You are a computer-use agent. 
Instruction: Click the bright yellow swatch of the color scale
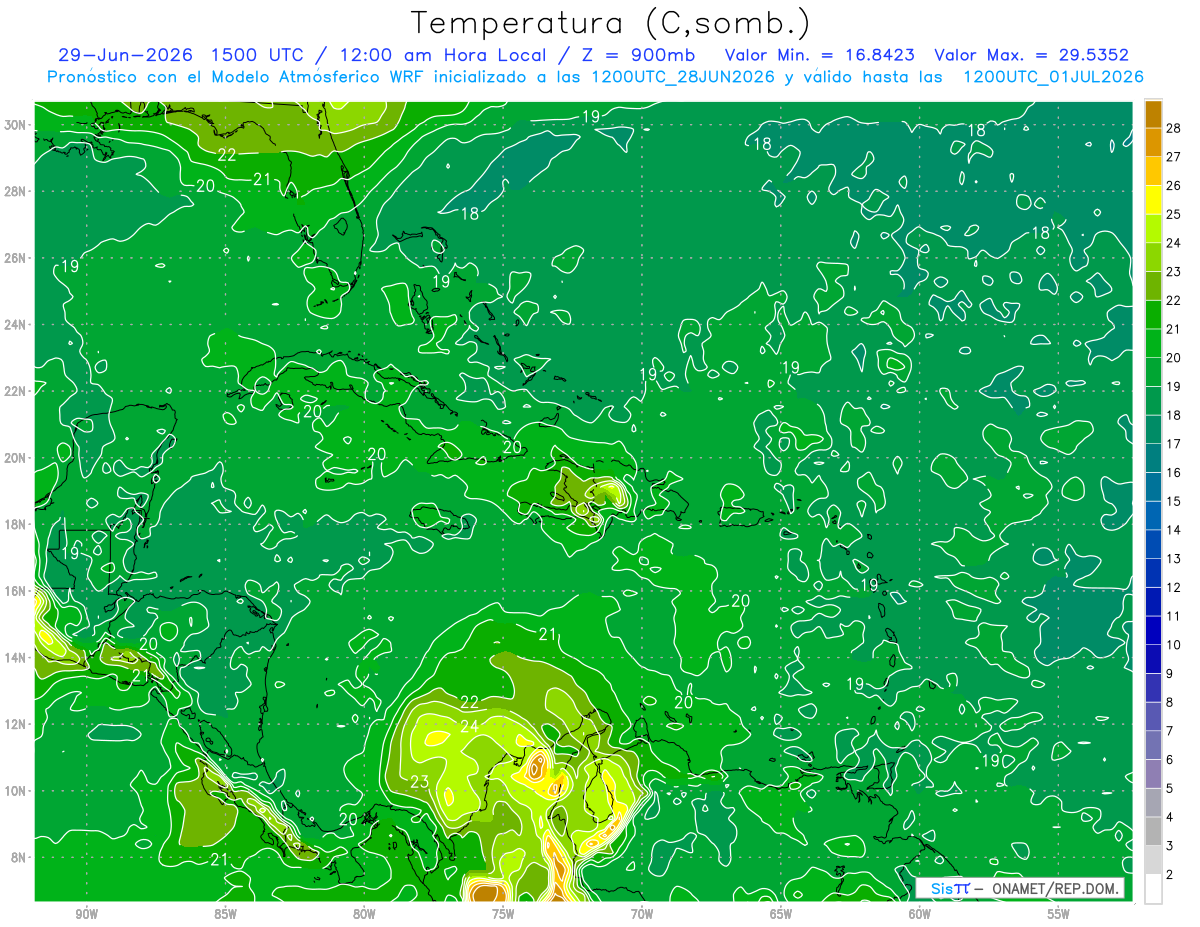click(x=1153, y=200)
